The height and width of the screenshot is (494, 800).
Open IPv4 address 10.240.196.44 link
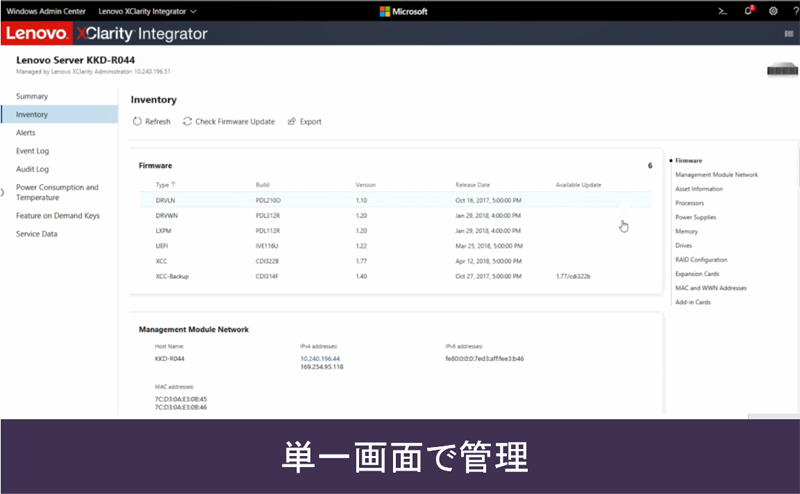tap(320, 359)
